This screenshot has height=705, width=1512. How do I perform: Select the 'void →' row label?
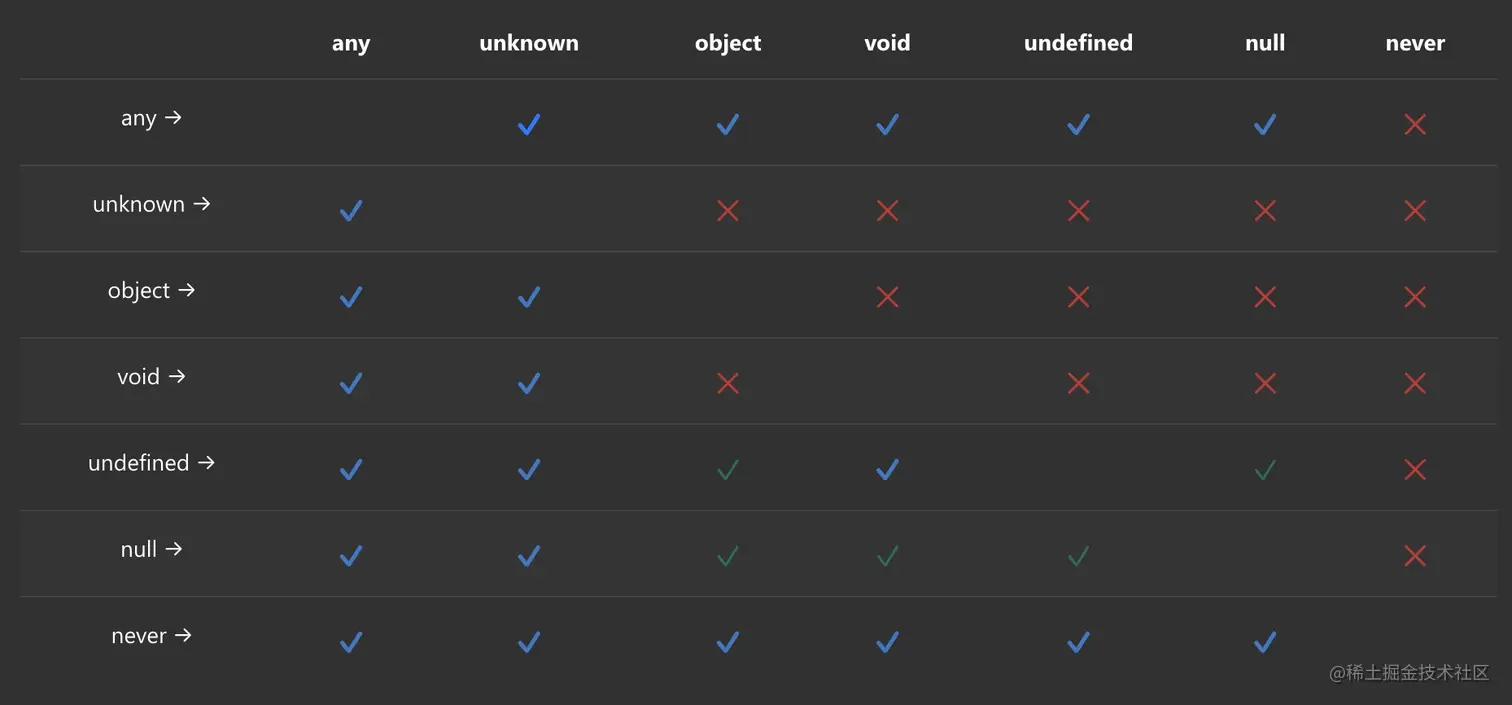coord(151,376)
